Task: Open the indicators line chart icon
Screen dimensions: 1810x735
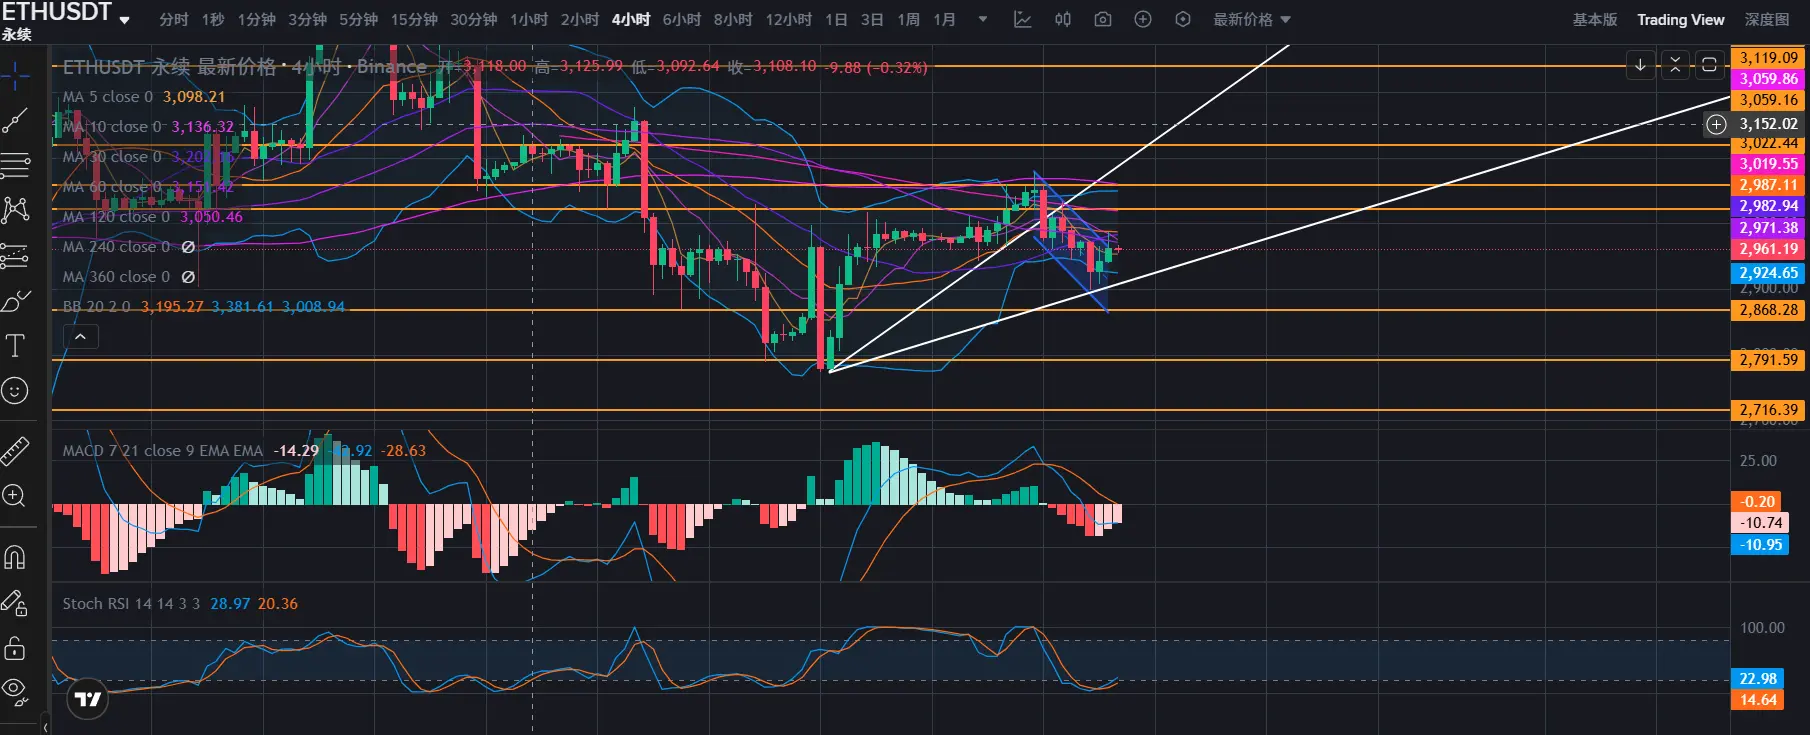Action: point(1023,20)
